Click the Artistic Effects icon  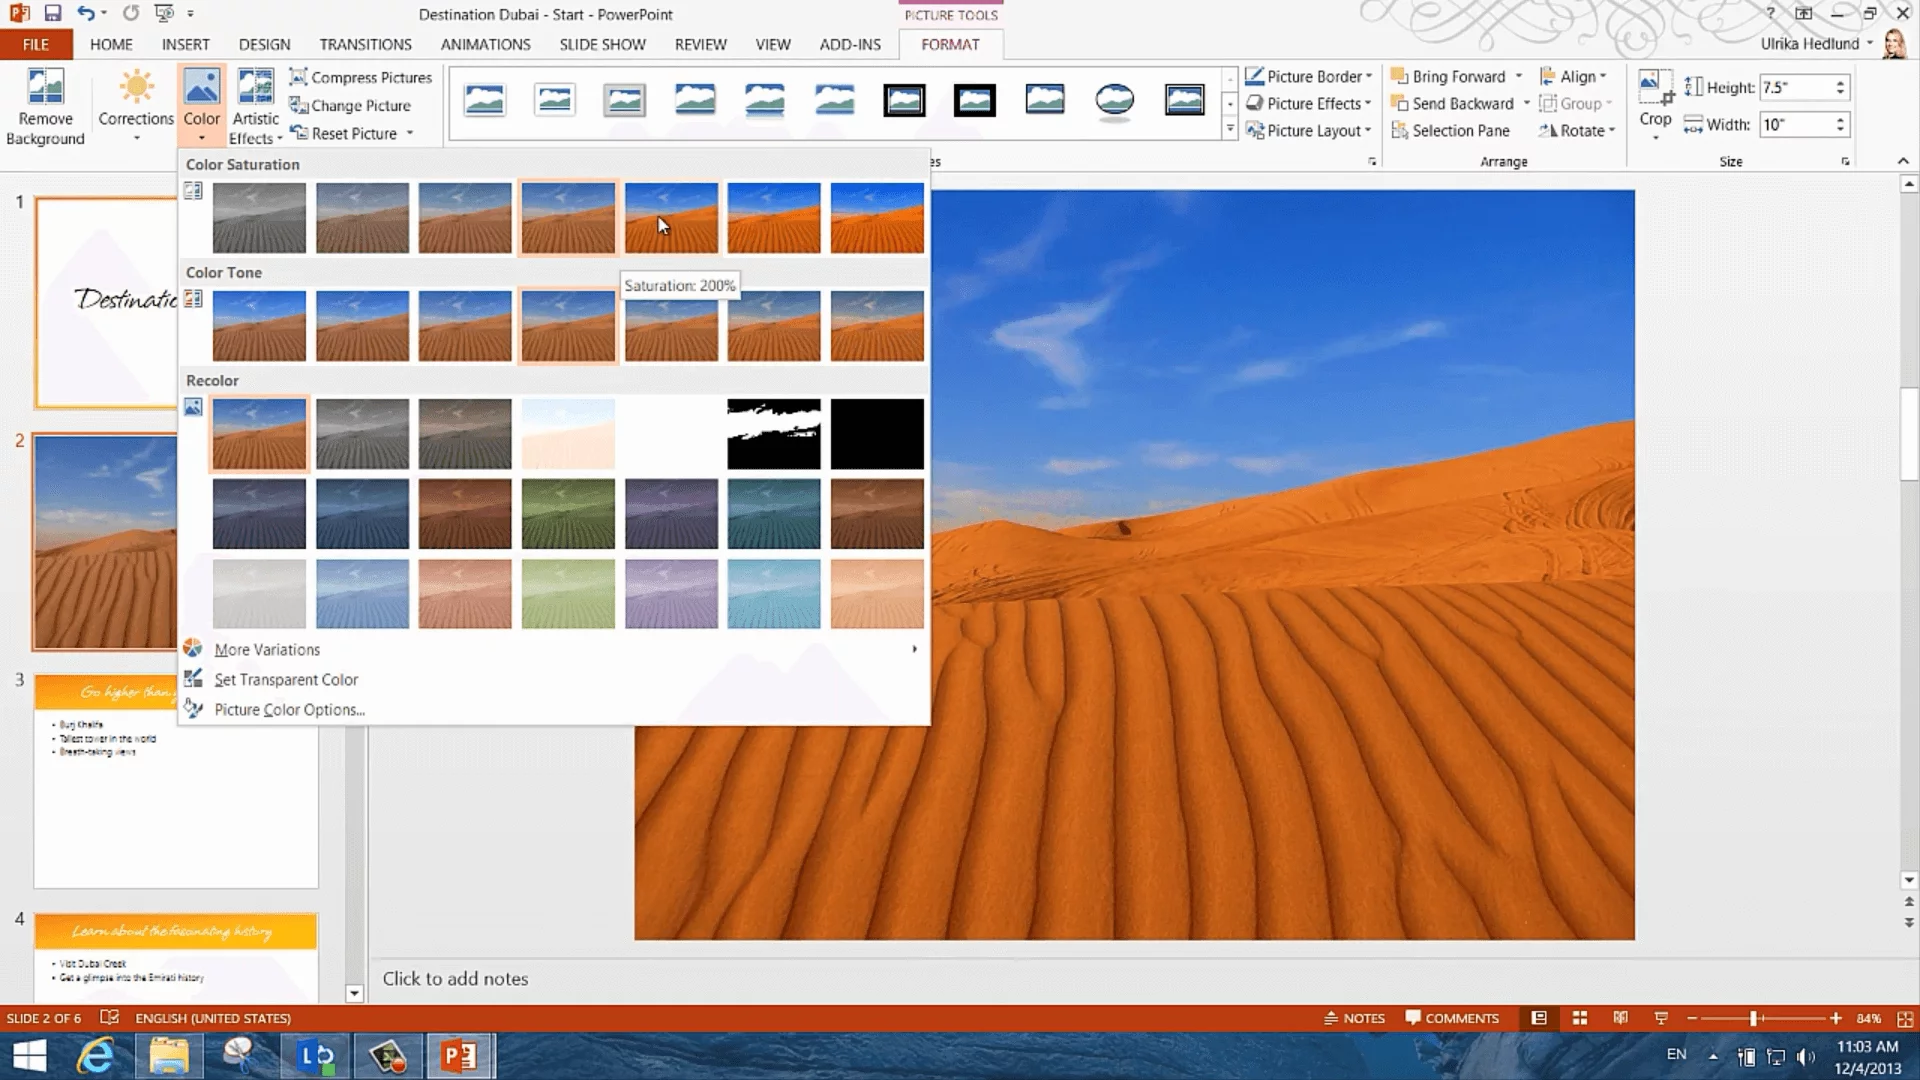[255, 88]
